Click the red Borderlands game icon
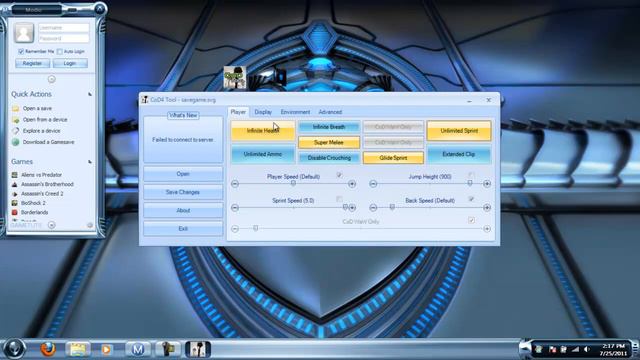 (x=15, y=212)
